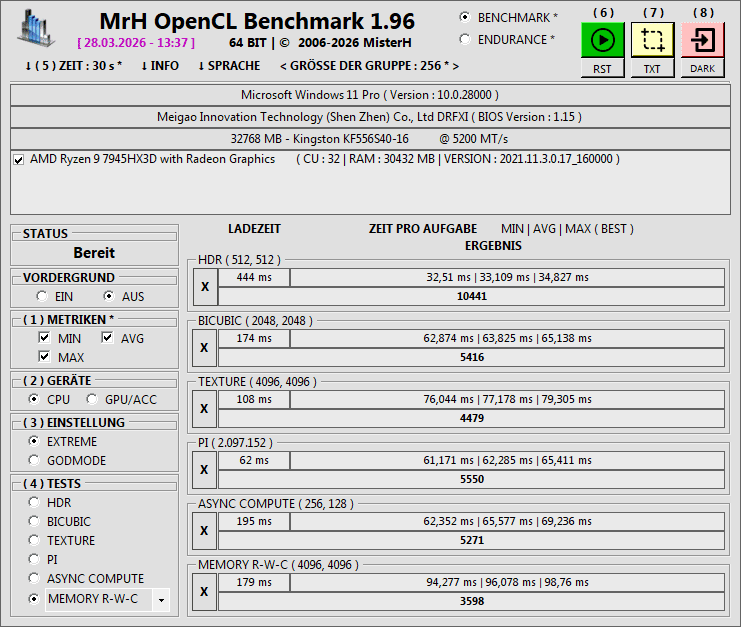Image resolution: width=741 pixels, height=627 pixels.
Task: Click the PI load time 62 ms
Action: point(254,460)
